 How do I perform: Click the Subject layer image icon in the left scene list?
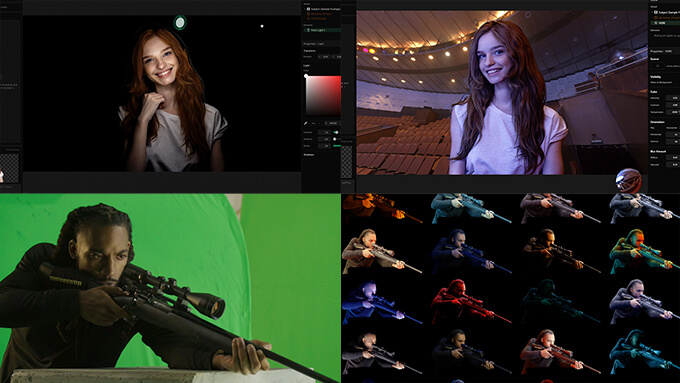point(308,9)
